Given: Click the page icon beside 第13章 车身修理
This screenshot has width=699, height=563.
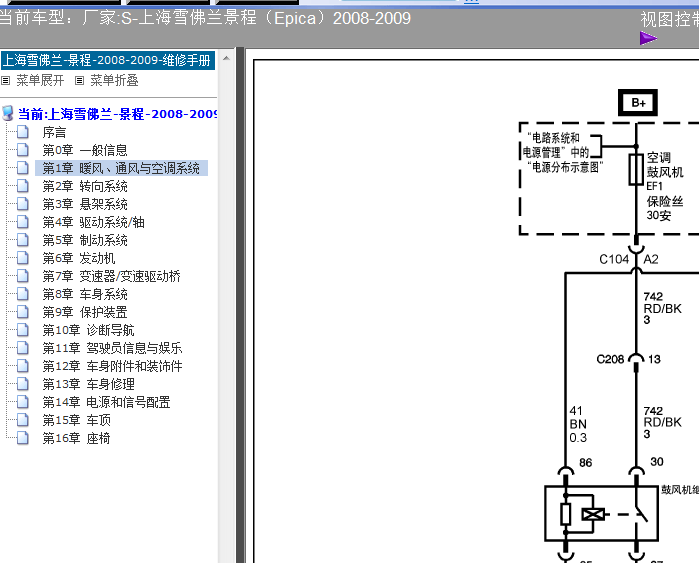Looking at the screenshot, I should click(23, 384).
